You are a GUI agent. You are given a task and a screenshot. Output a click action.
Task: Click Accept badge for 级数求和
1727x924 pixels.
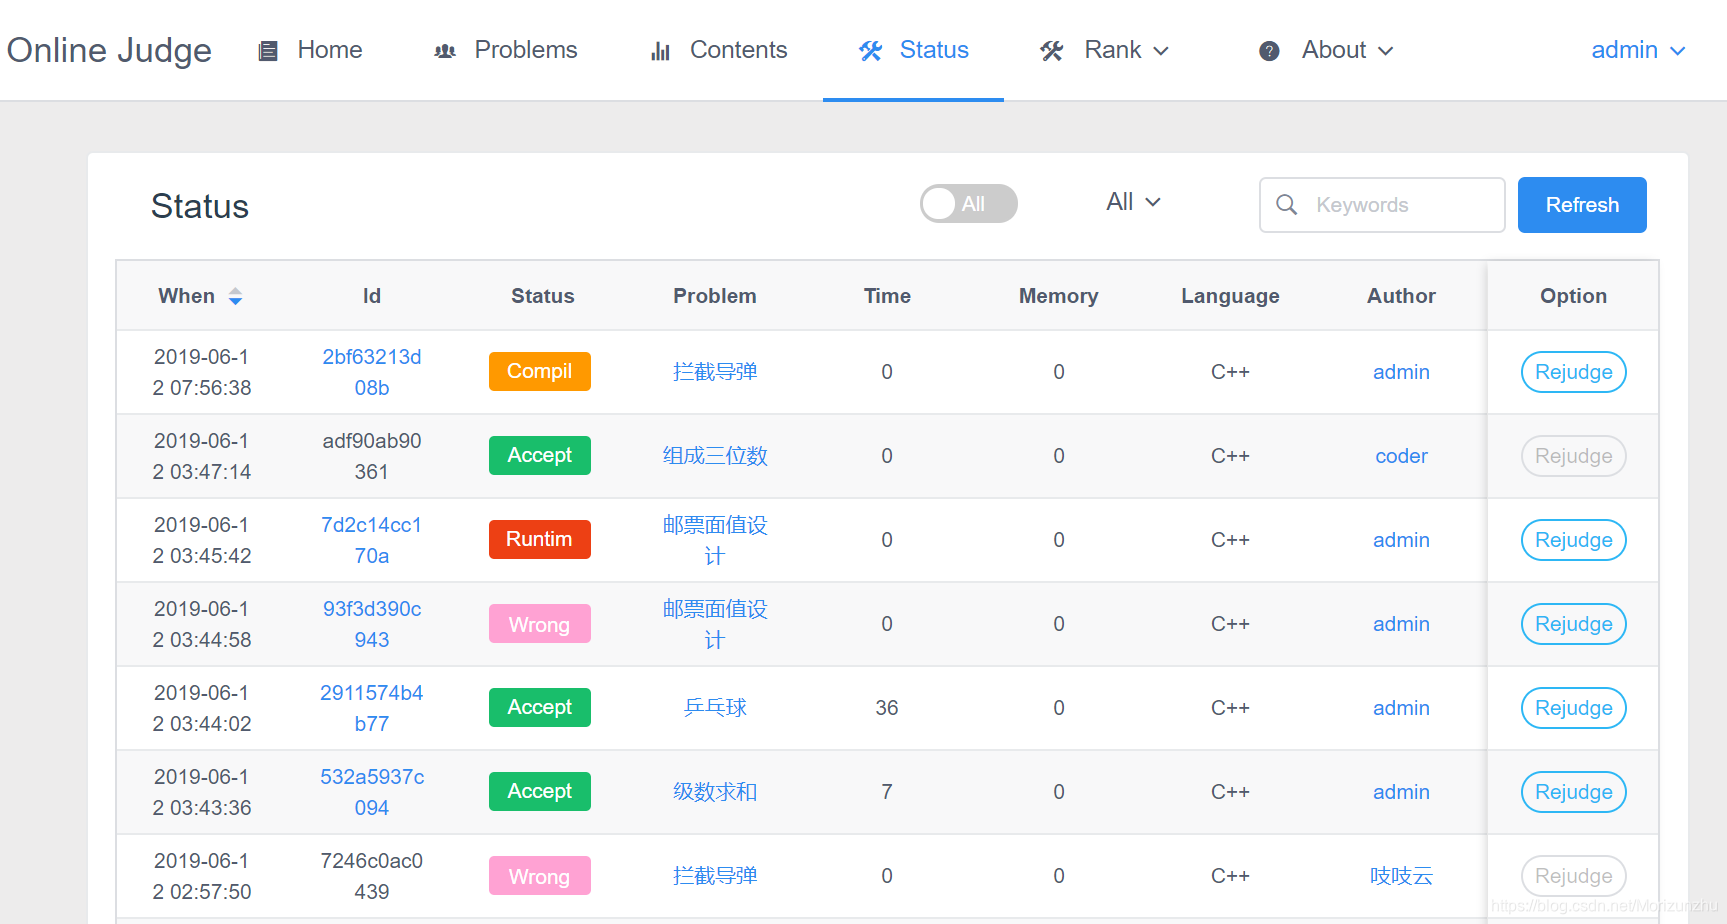coord(540,791)
